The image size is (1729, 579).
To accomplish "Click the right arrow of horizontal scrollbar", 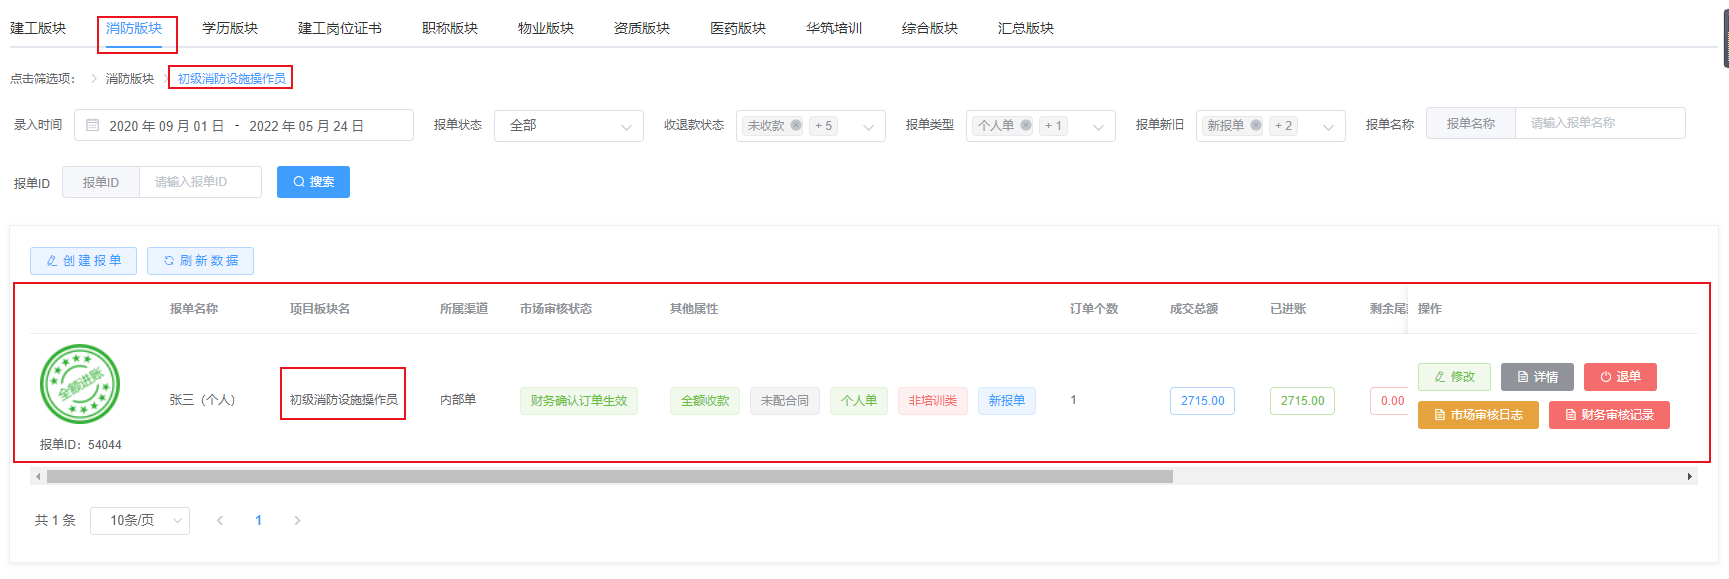I will (x=1690, y=477).
